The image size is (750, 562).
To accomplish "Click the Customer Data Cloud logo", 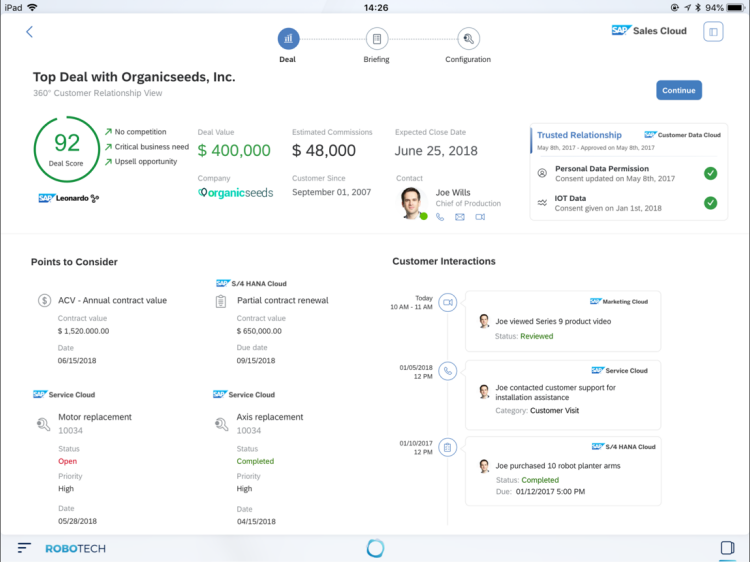I will pos(682,135).
